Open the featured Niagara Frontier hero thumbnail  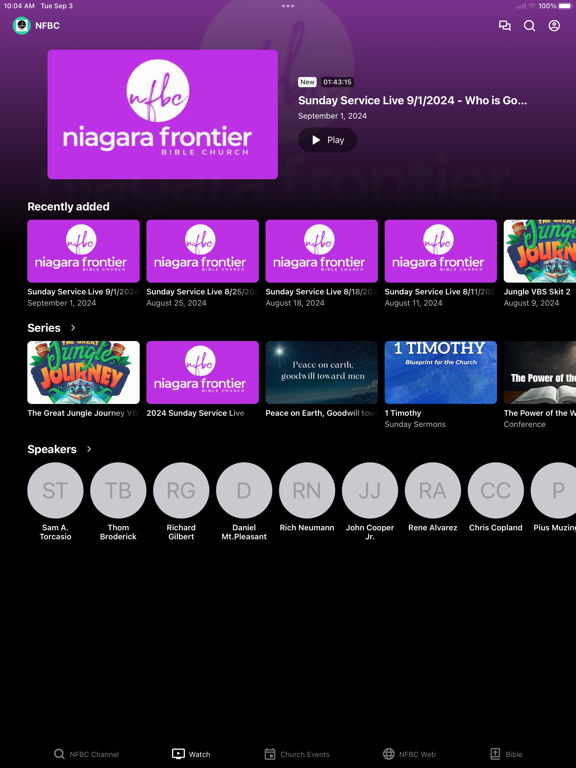(163, 115)
